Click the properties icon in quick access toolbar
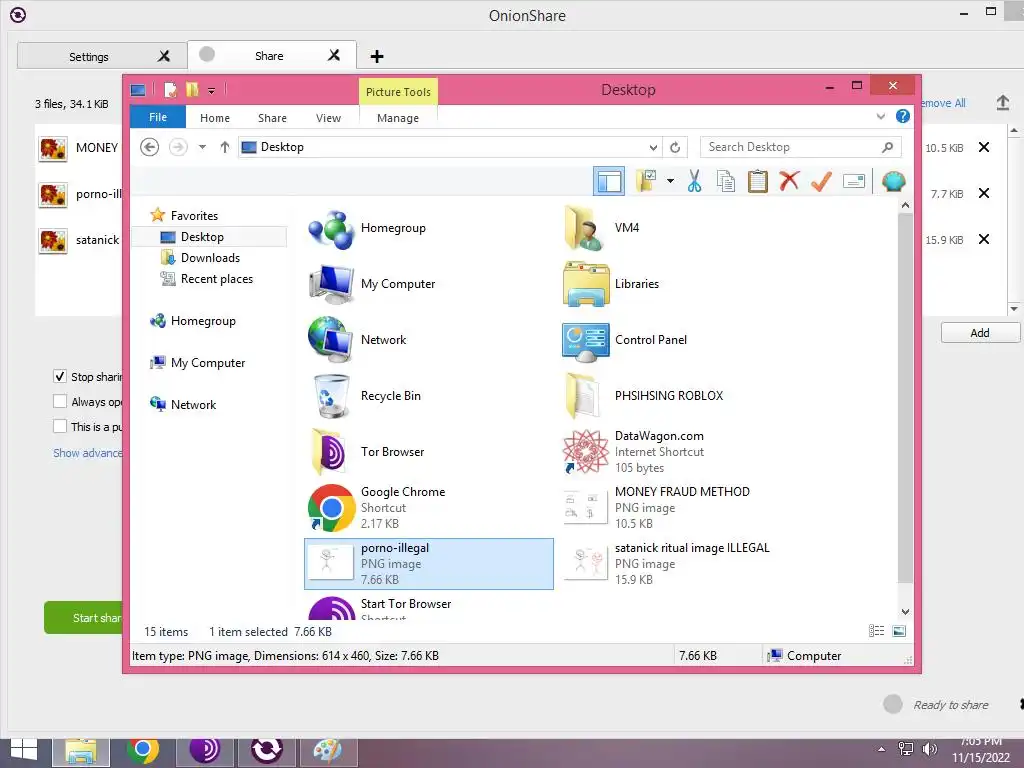 click(170, 90)
